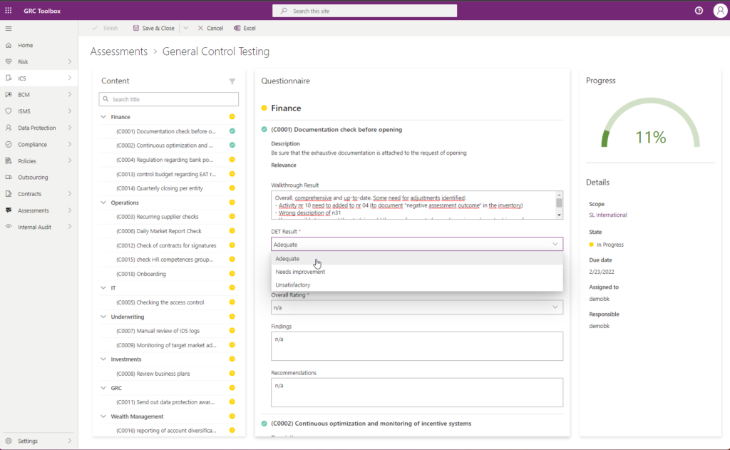730x450 pixels.
Task: Click the 11% progress gauge
Action: pos(650,123)
